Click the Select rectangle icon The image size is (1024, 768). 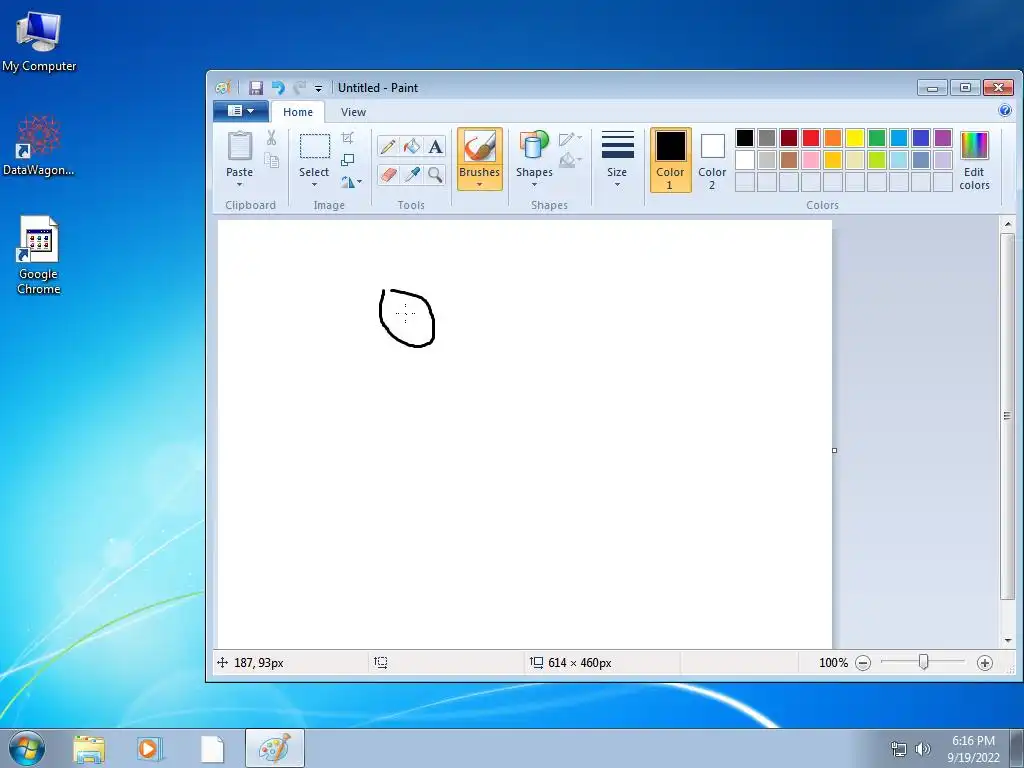pyautogui.click(x=315, y=146)
